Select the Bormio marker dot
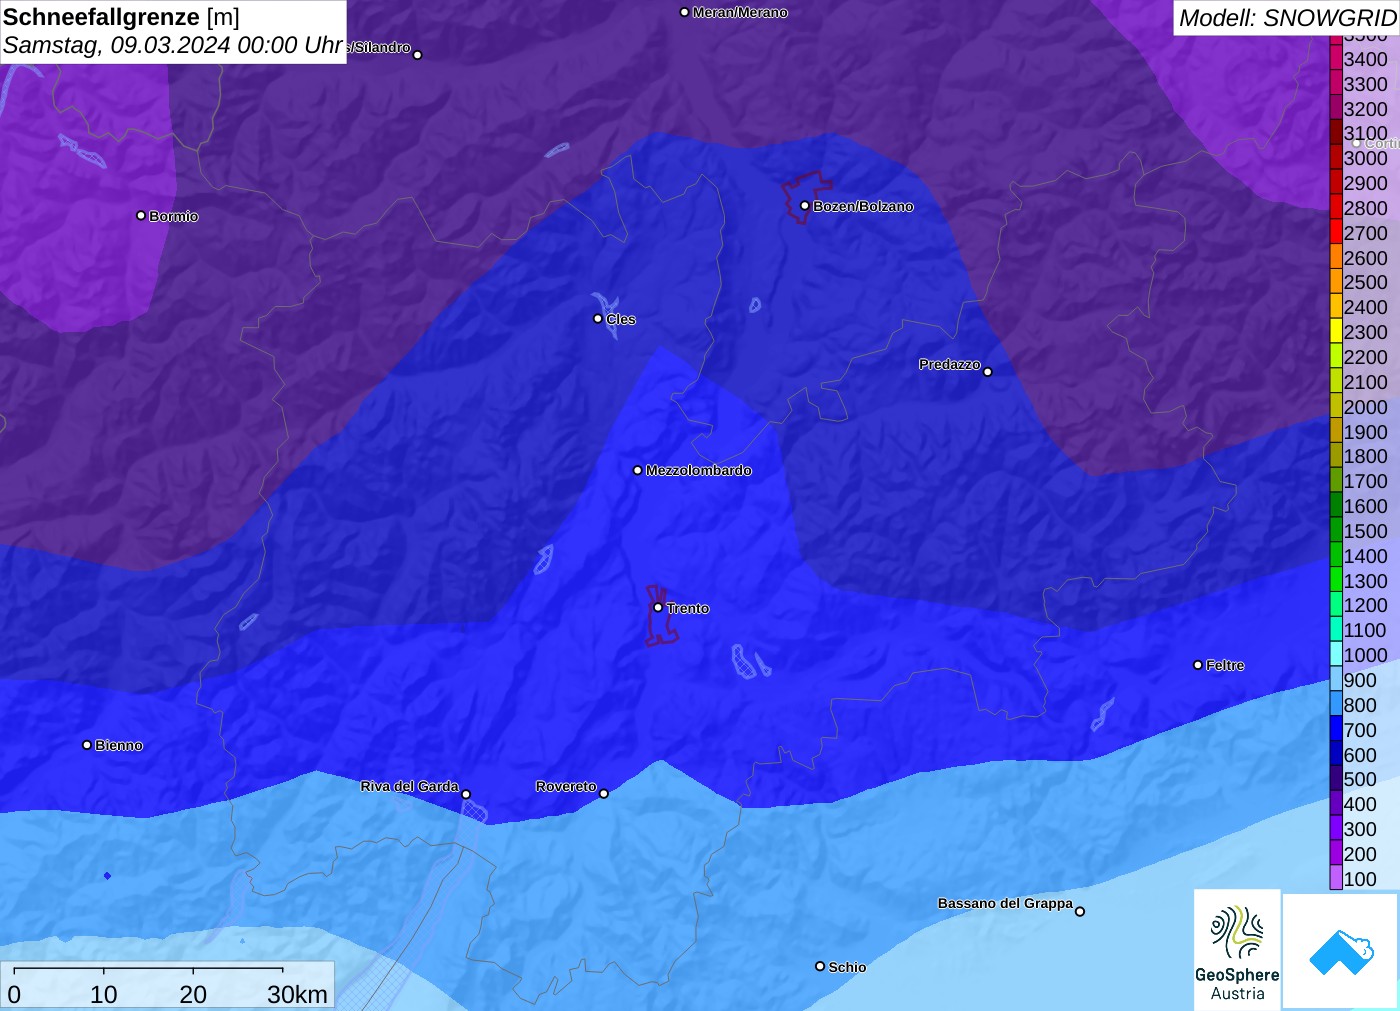This screenshot has height=1011, width=1400. pos(141,216)
